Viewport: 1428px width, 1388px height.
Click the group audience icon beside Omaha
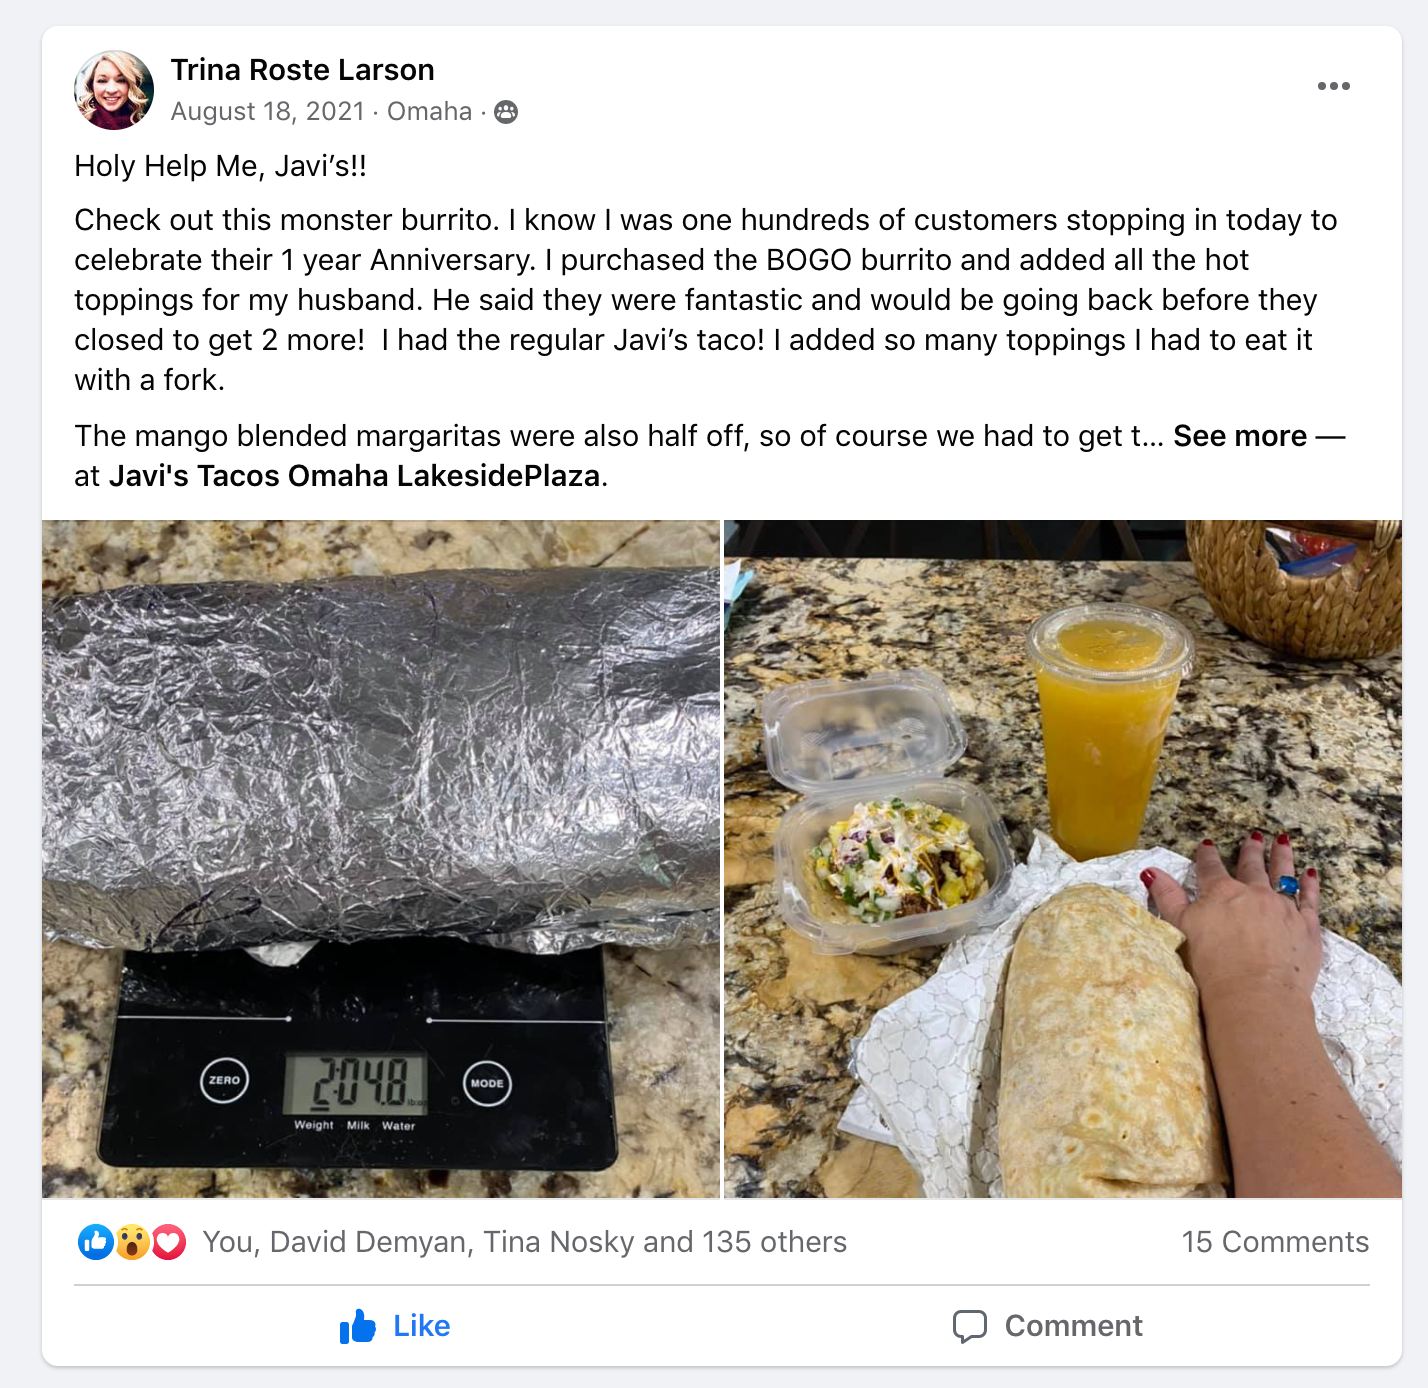(x=506, y=112)
